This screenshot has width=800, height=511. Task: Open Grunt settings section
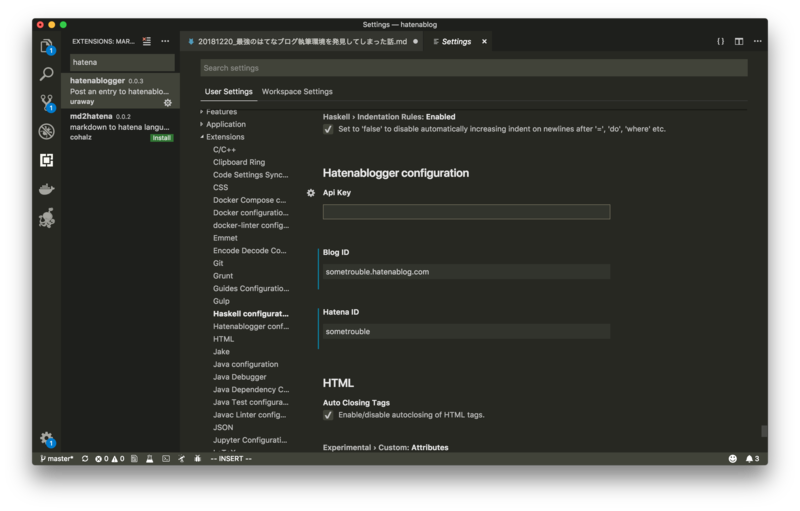click(223, 276)
